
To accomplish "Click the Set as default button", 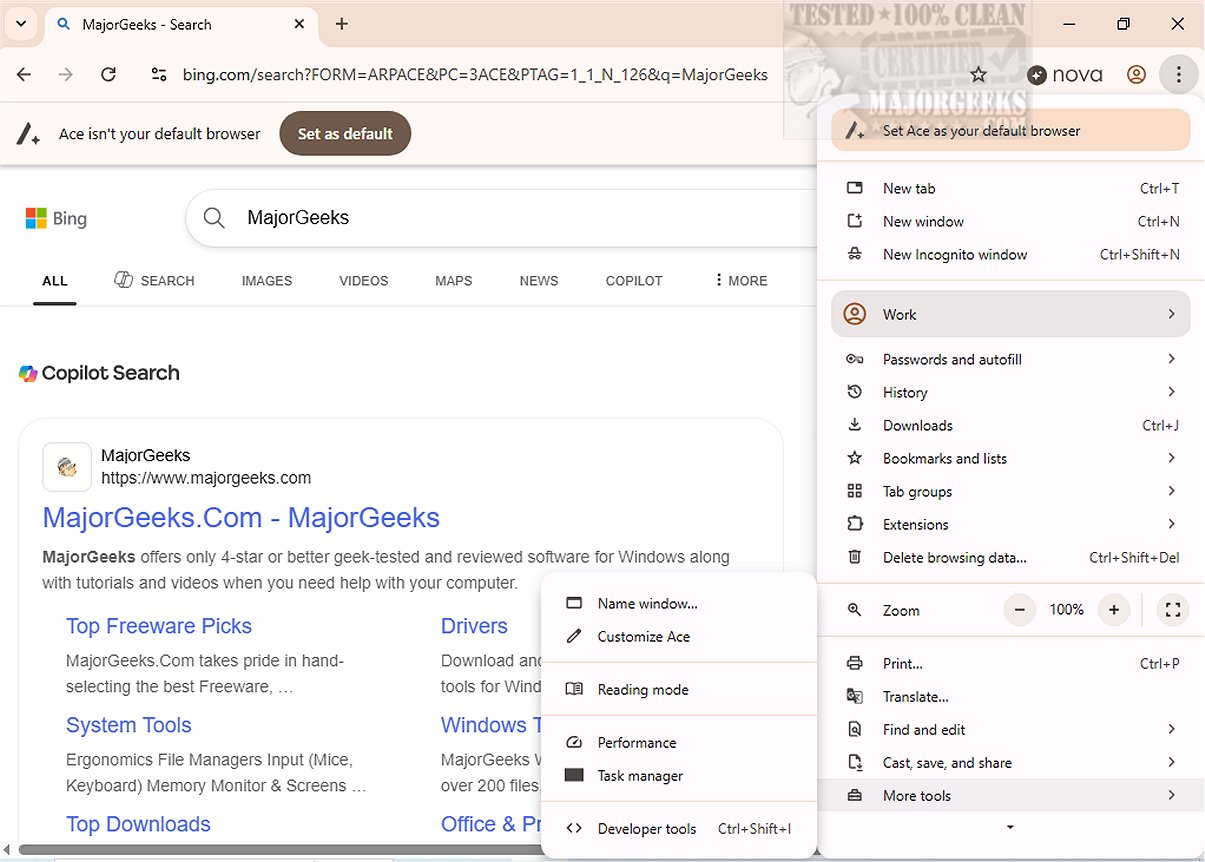I will click(345, 134).
